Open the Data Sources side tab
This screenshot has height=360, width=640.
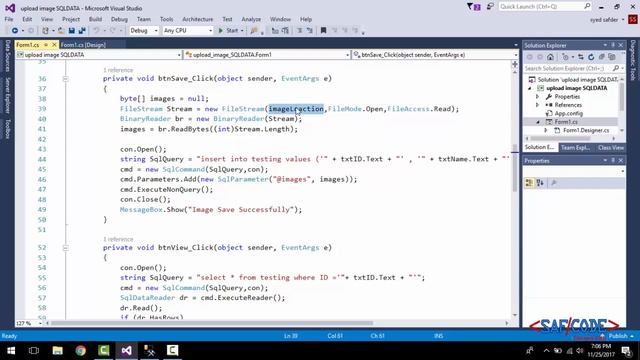(7, 56)
